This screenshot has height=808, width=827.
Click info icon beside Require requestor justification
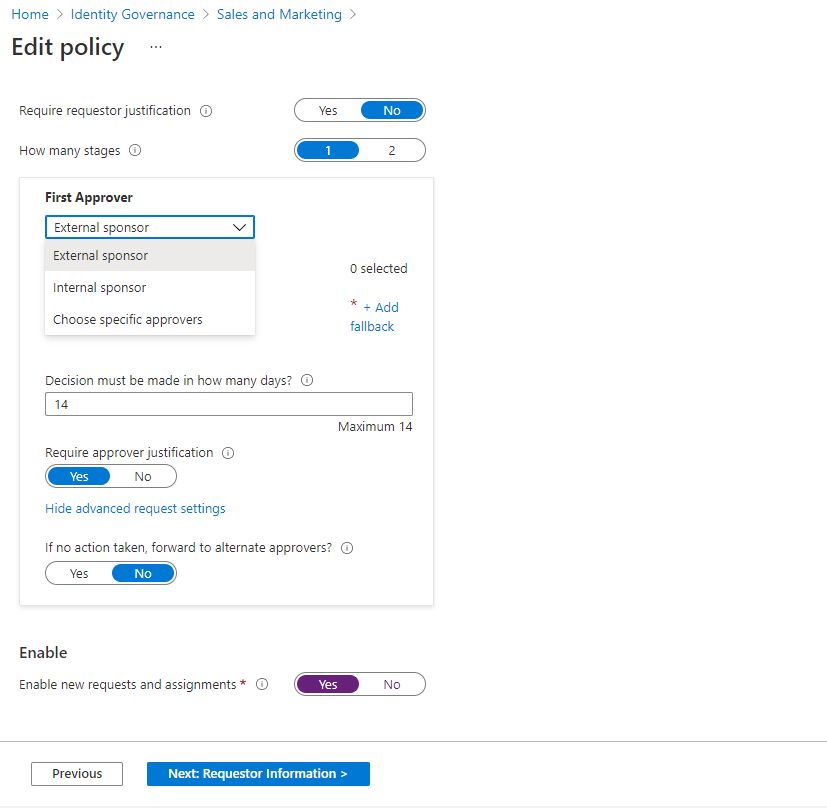point(206,111)
